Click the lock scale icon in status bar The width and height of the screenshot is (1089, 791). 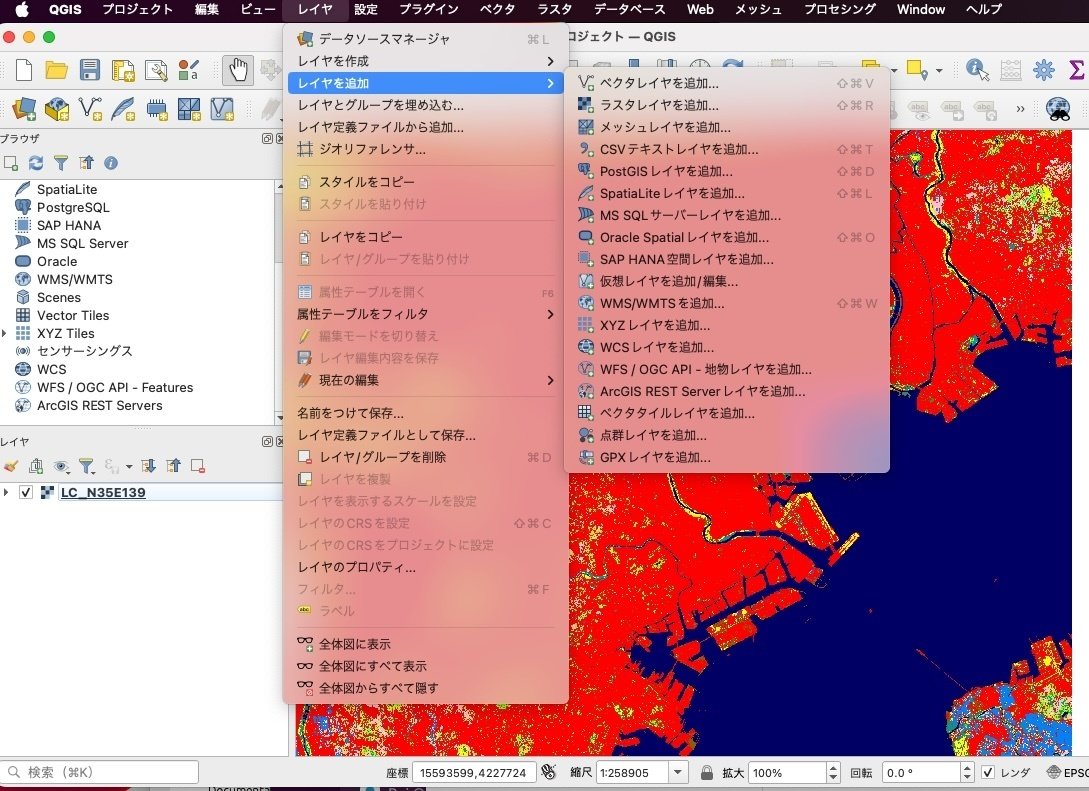tap(706, 772)
